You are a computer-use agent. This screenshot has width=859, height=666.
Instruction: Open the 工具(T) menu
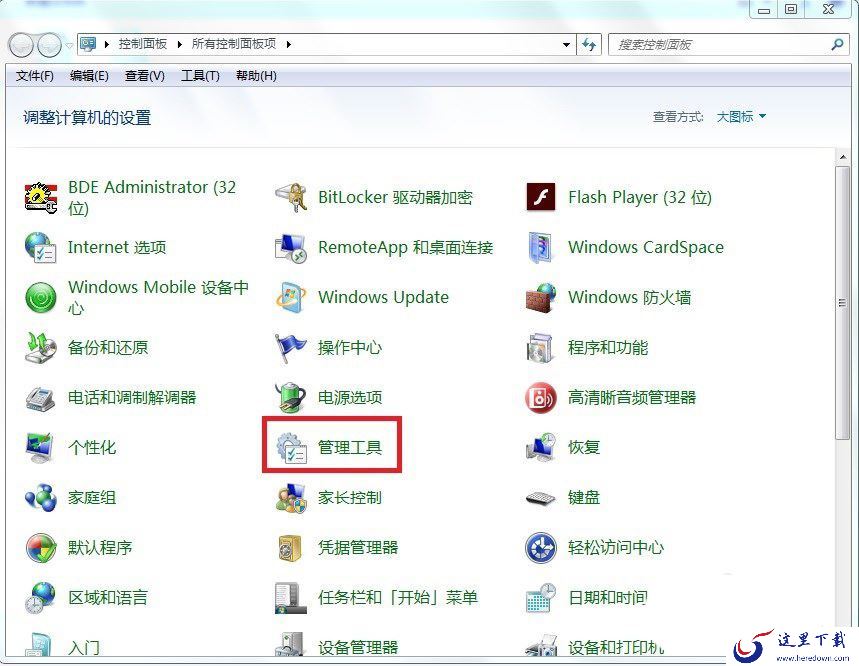pyautogui.click(x=201, y=76)
